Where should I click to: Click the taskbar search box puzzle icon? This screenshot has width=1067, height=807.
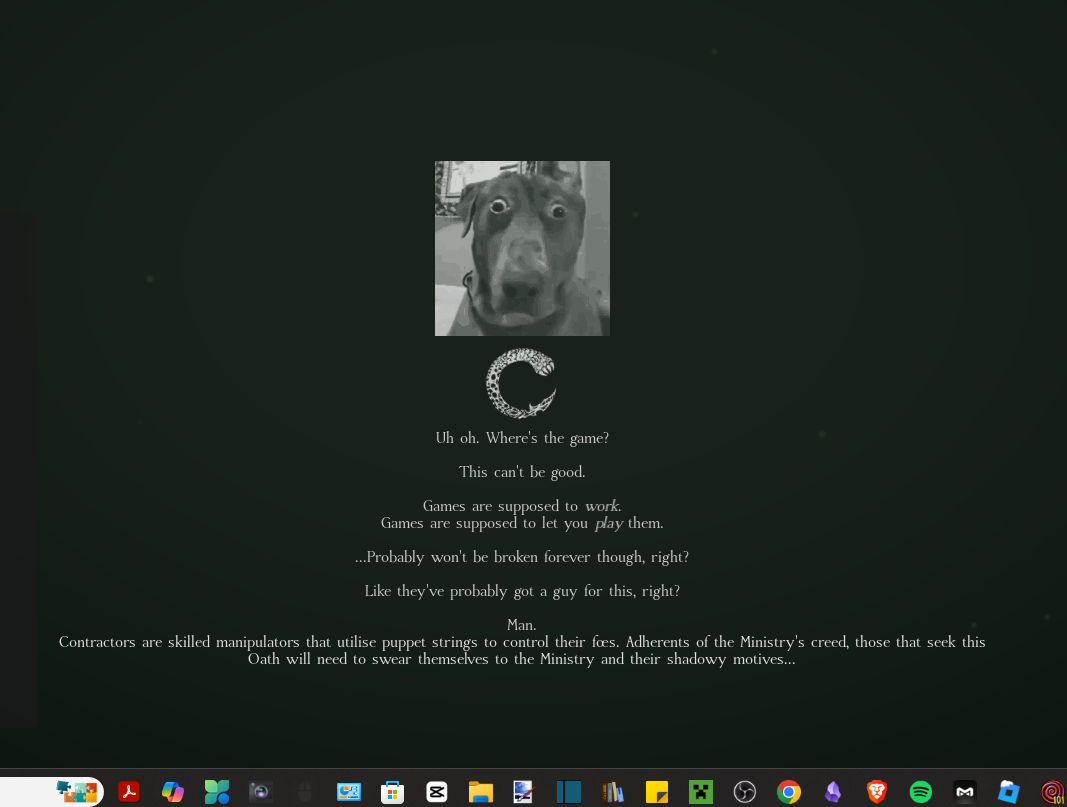tap(76, 792)
